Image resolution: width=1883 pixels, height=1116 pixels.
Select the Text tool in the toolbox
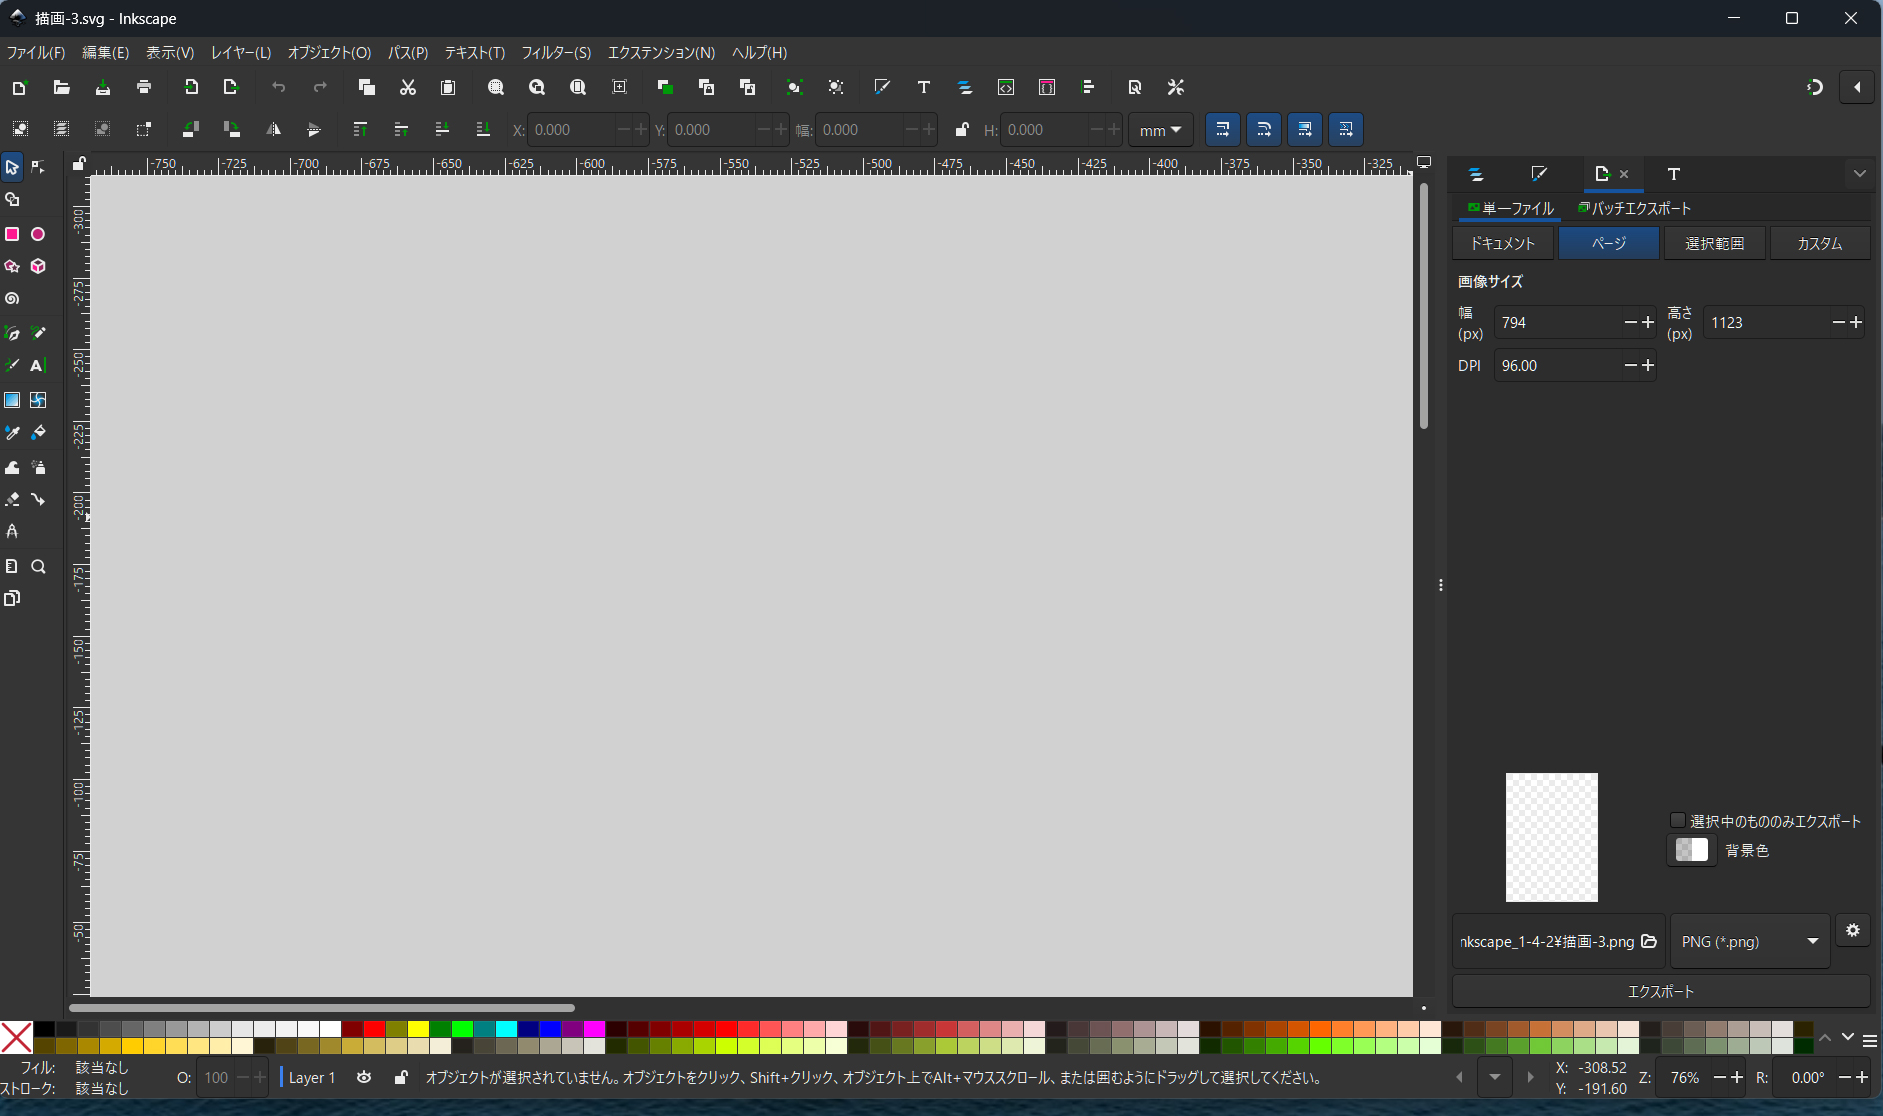(x=38, y=366)
